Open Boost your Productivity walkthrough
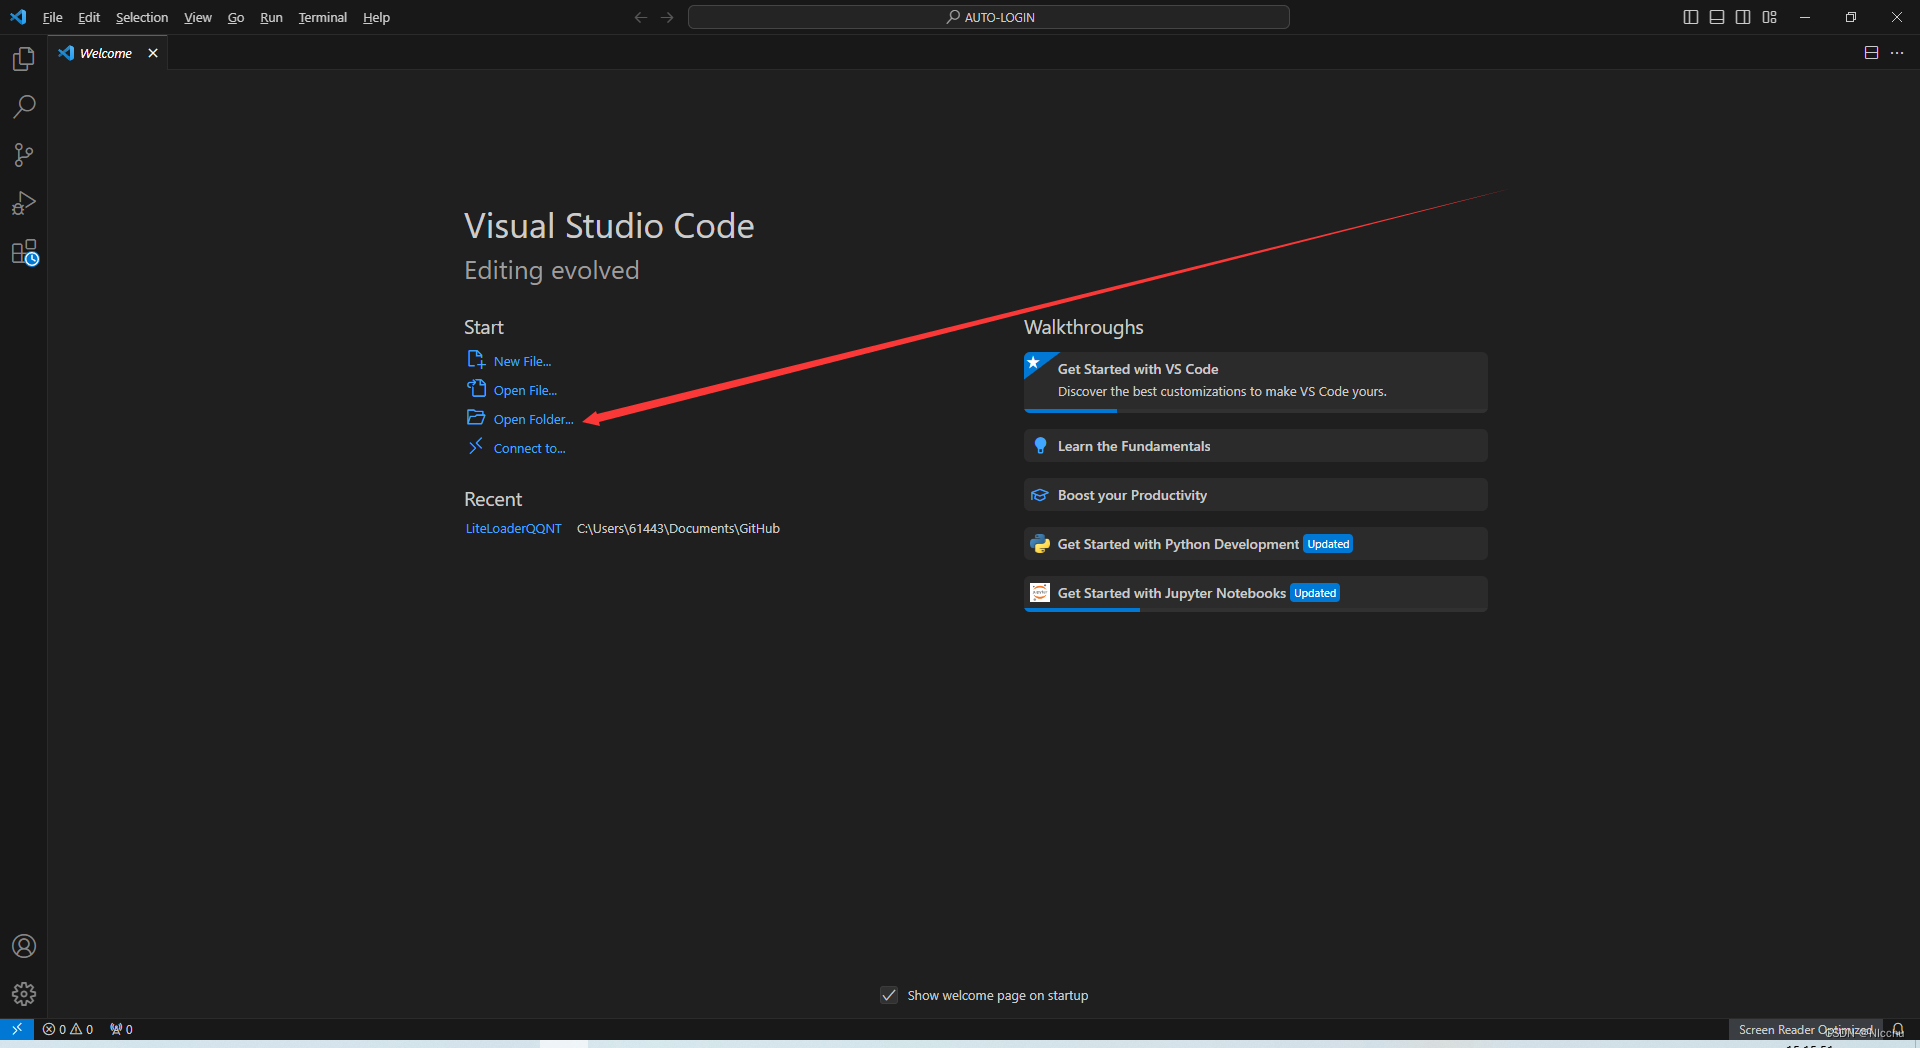Screen dimensions: 1920x1048 coord(1255,495)
